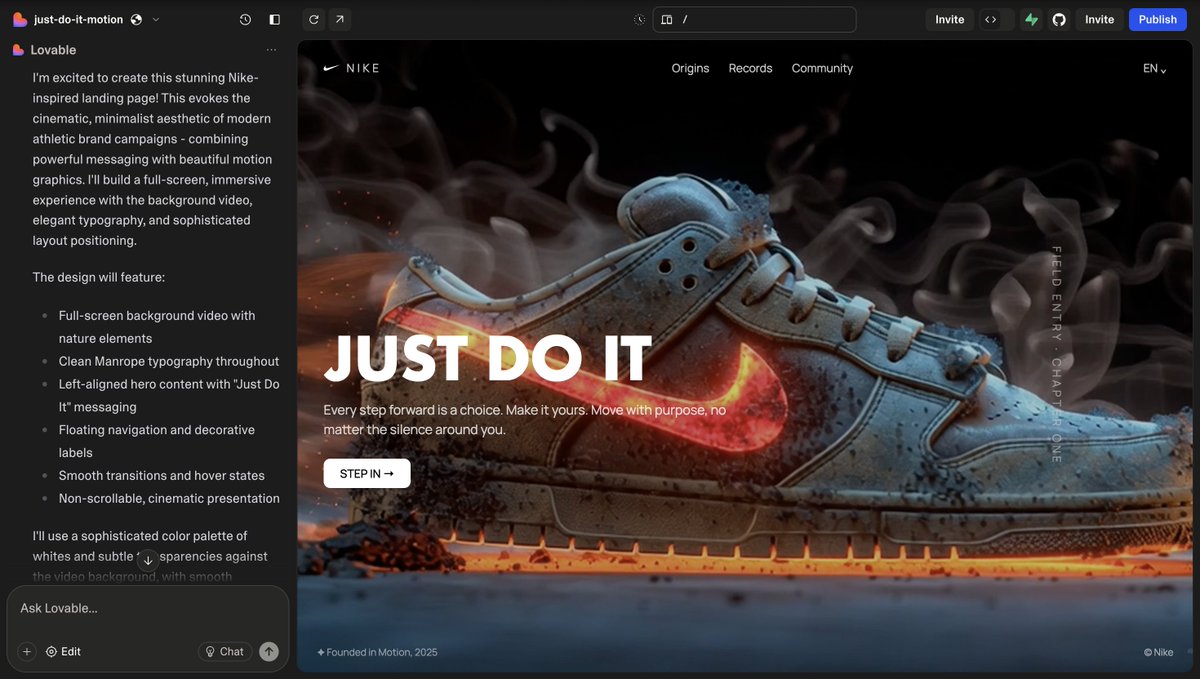
Task: Open the Records nav link
Action: coord(750,68)
